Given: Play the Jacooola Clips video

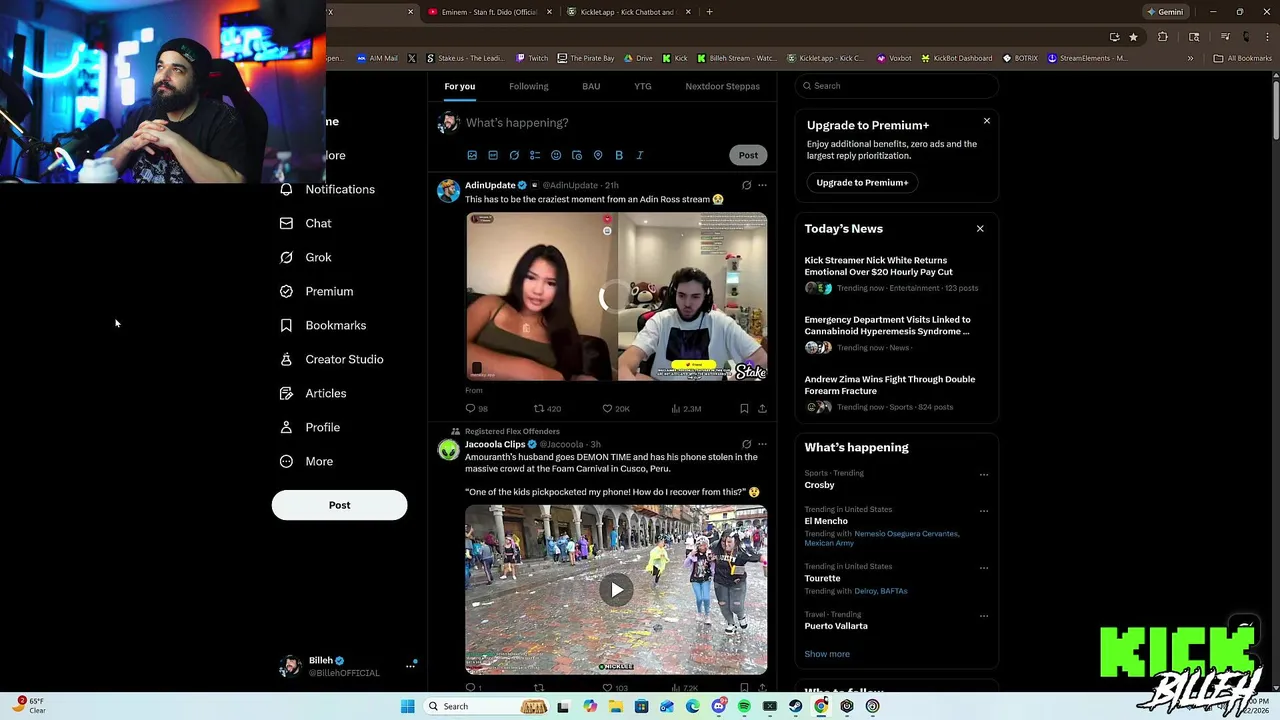Looking at the screenshot, I should pos(616,589).
